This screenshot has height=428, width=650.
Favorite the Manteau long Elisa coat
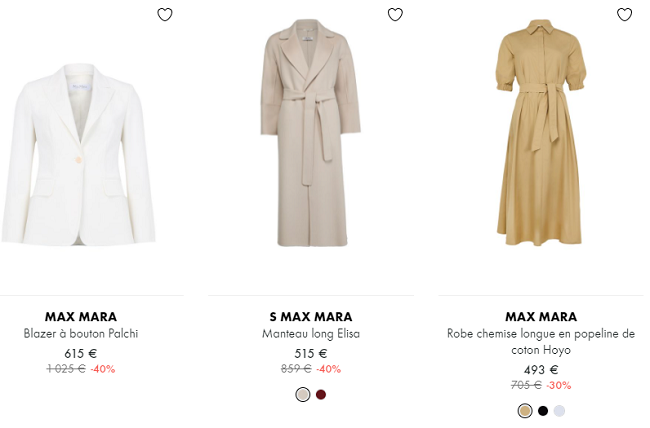395,14
